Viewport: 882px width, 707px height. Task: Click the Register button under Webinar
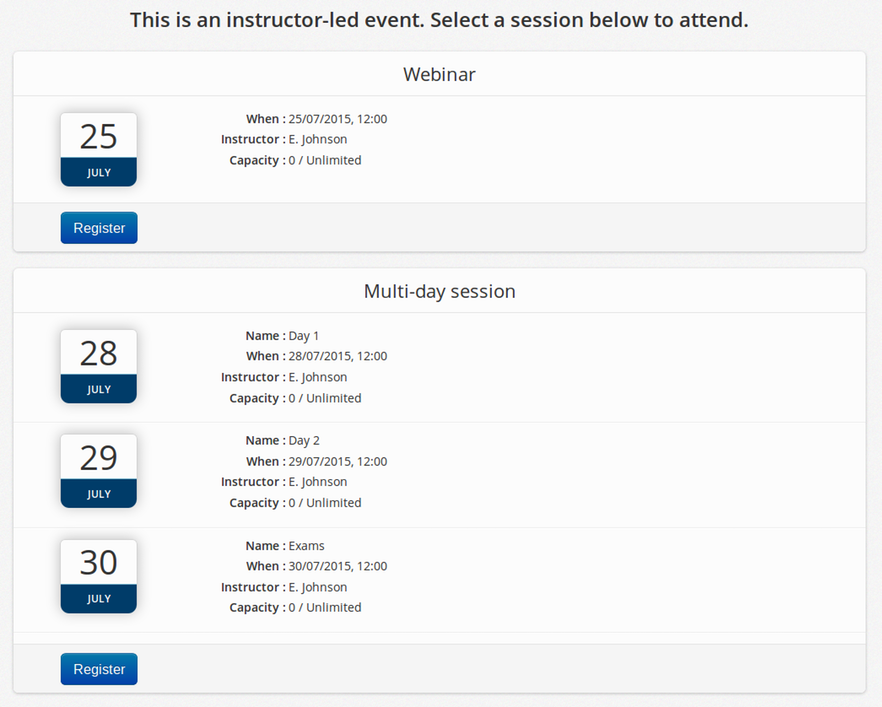[99, 228]
